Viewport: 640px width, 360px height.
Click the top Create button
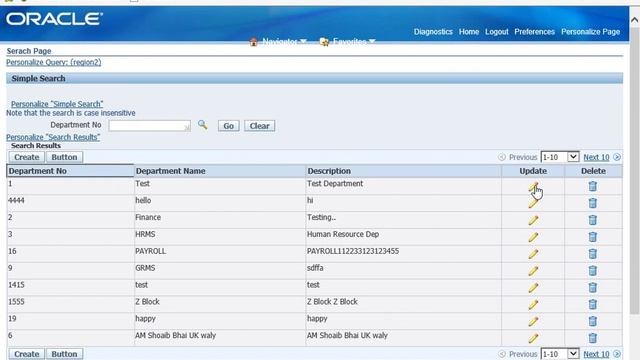click(27, 157)
